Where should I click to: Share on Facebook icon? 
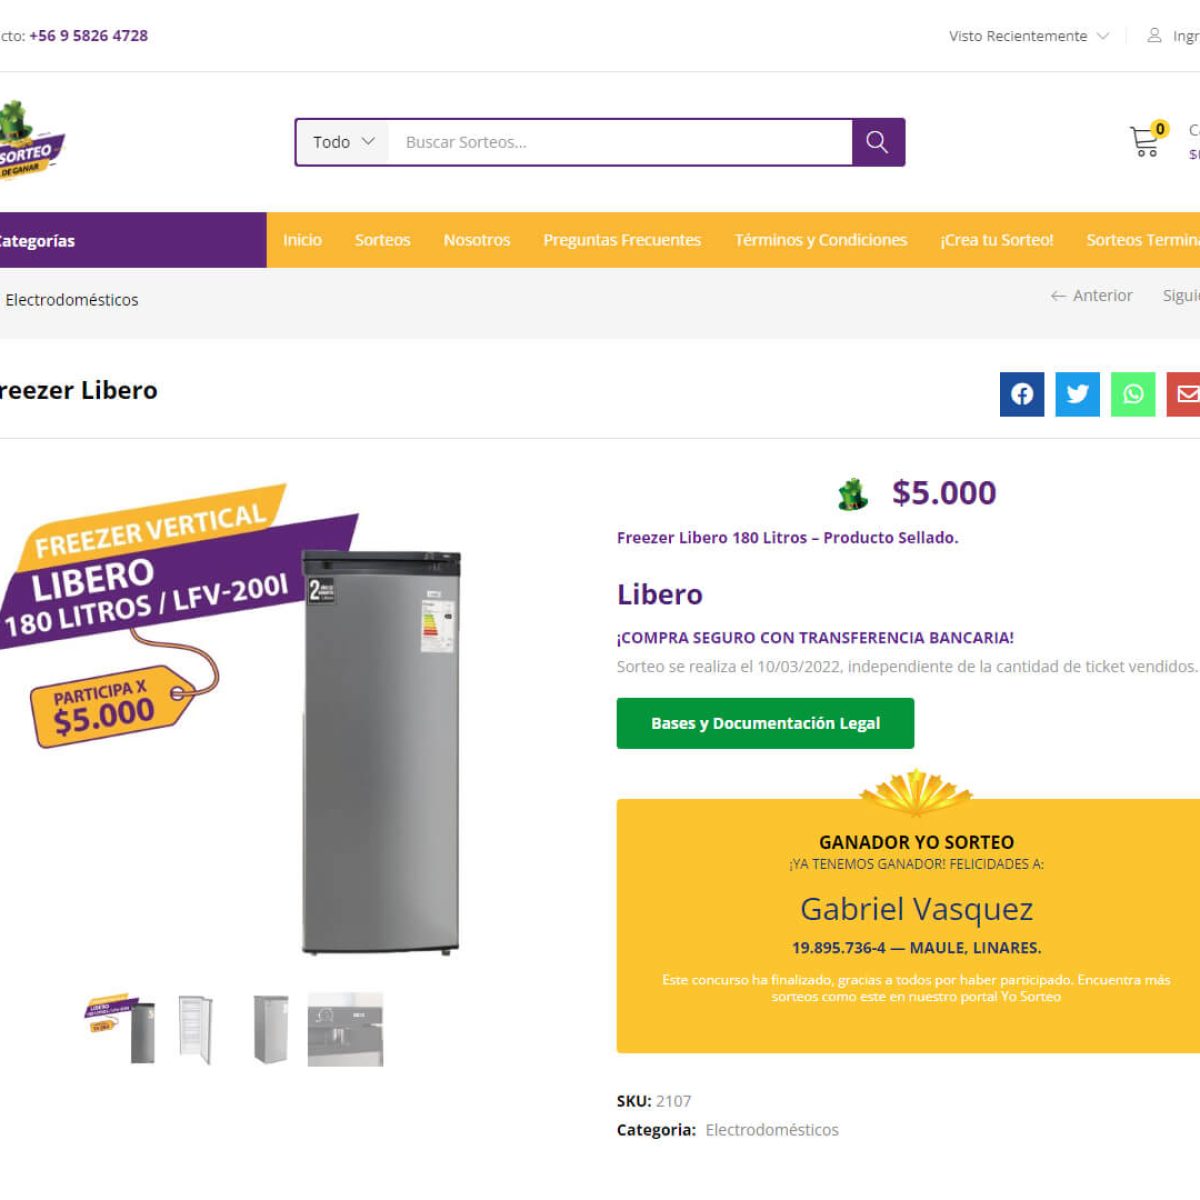click(x=1022, y=394)
